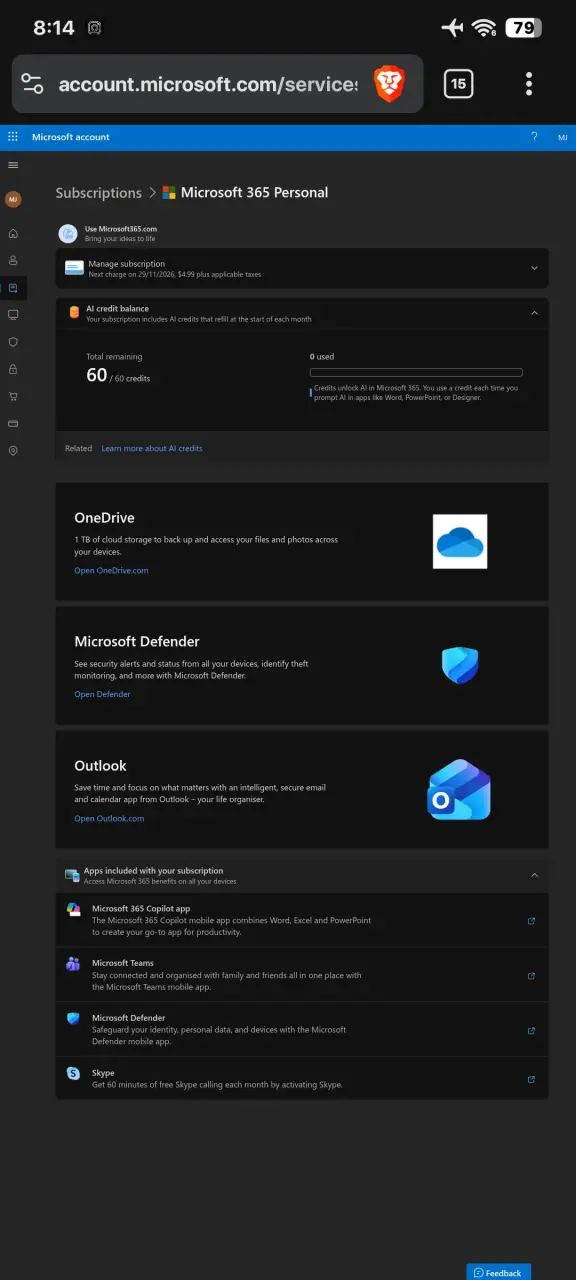The image size is (576, 1280).
Task: Click the OneDrive cloud logo
Action: [x=460, y=542]
